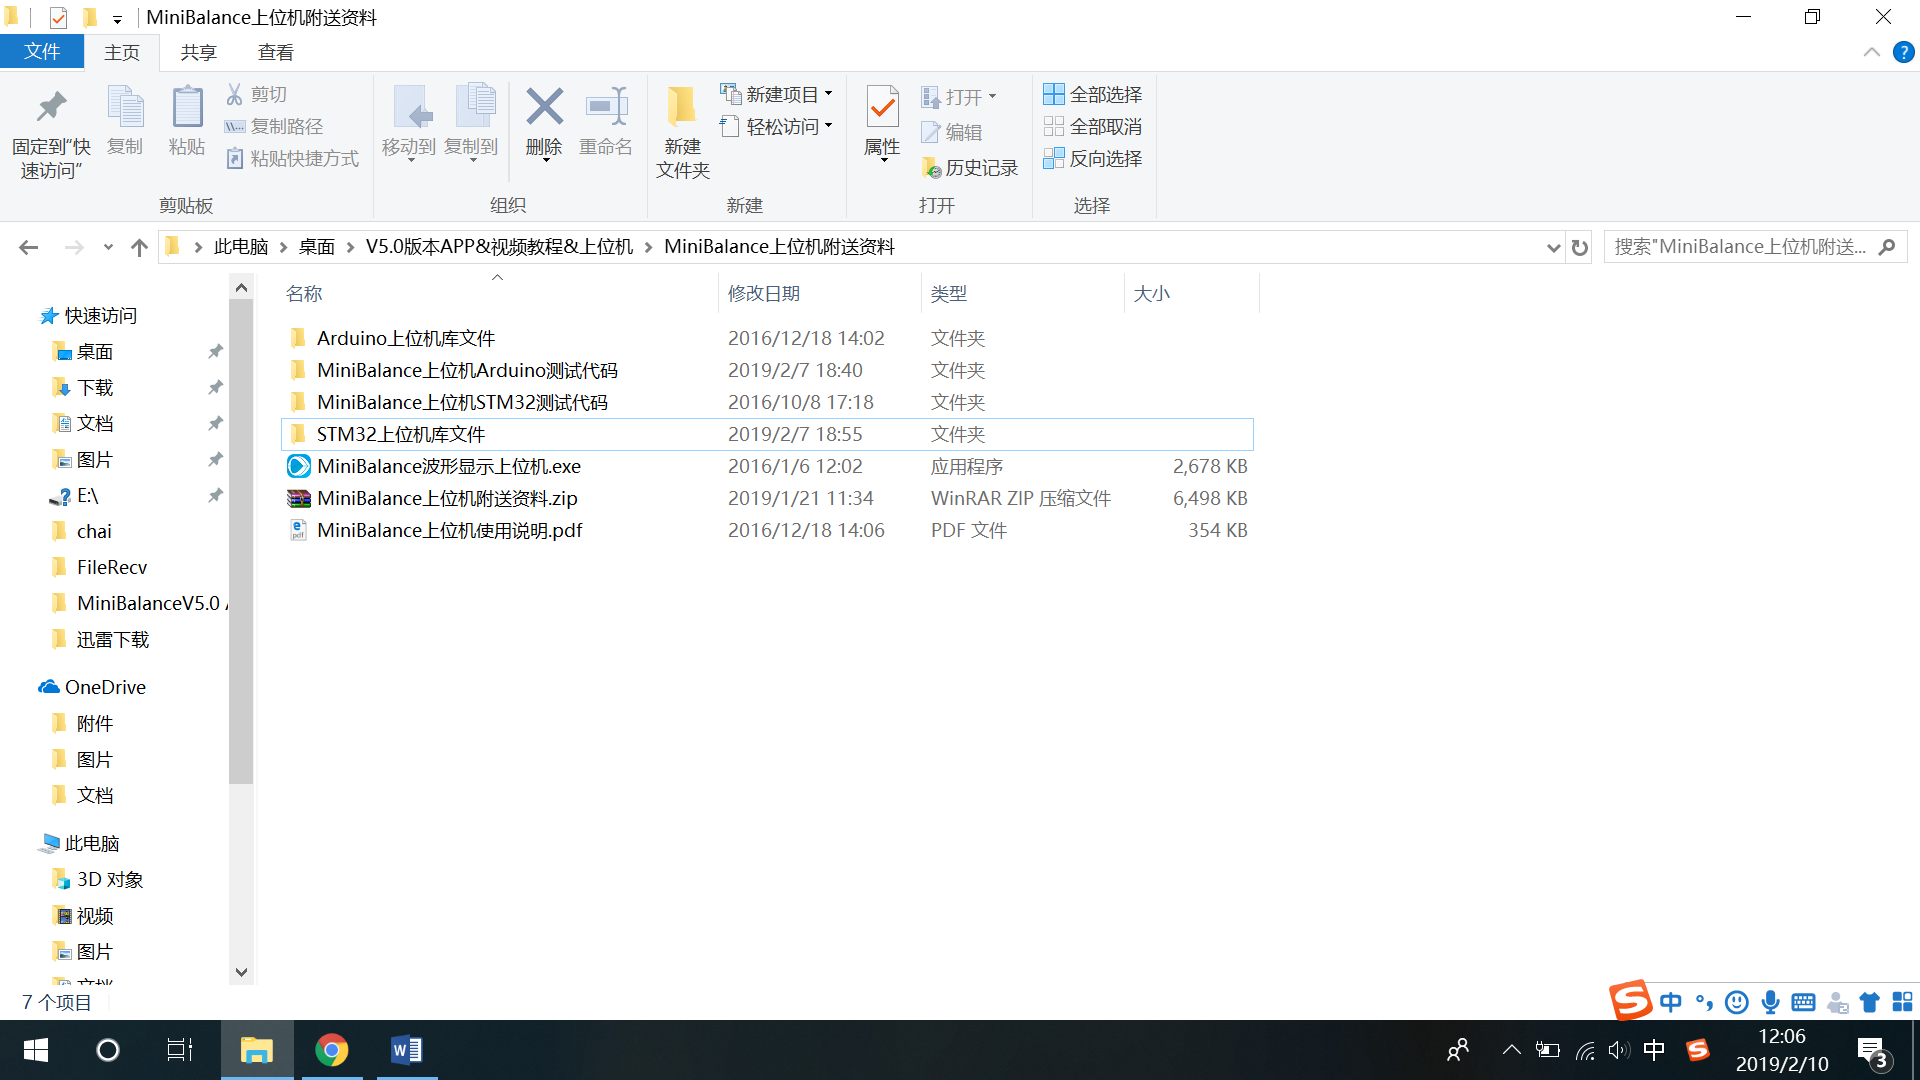The height and width of the screenshot is (1080, 1920).
Task: Open Microsoft Word from taskbar
Action: (x=407, y=1050)
